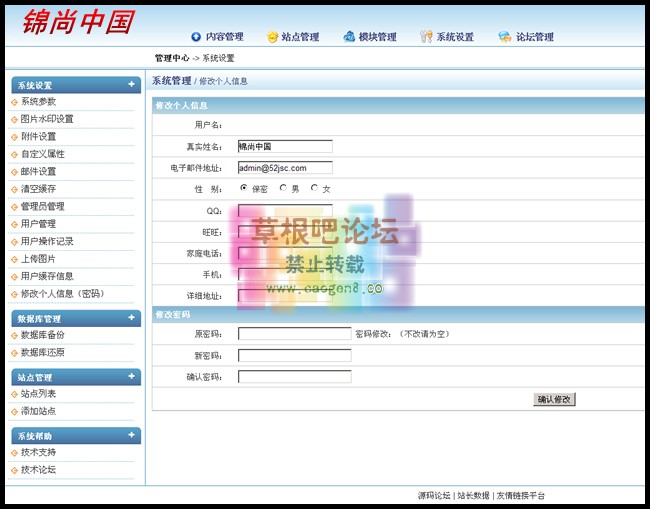Click the 模块管理 icon in top navigation
650x509 pixels.
click(349, 37)
